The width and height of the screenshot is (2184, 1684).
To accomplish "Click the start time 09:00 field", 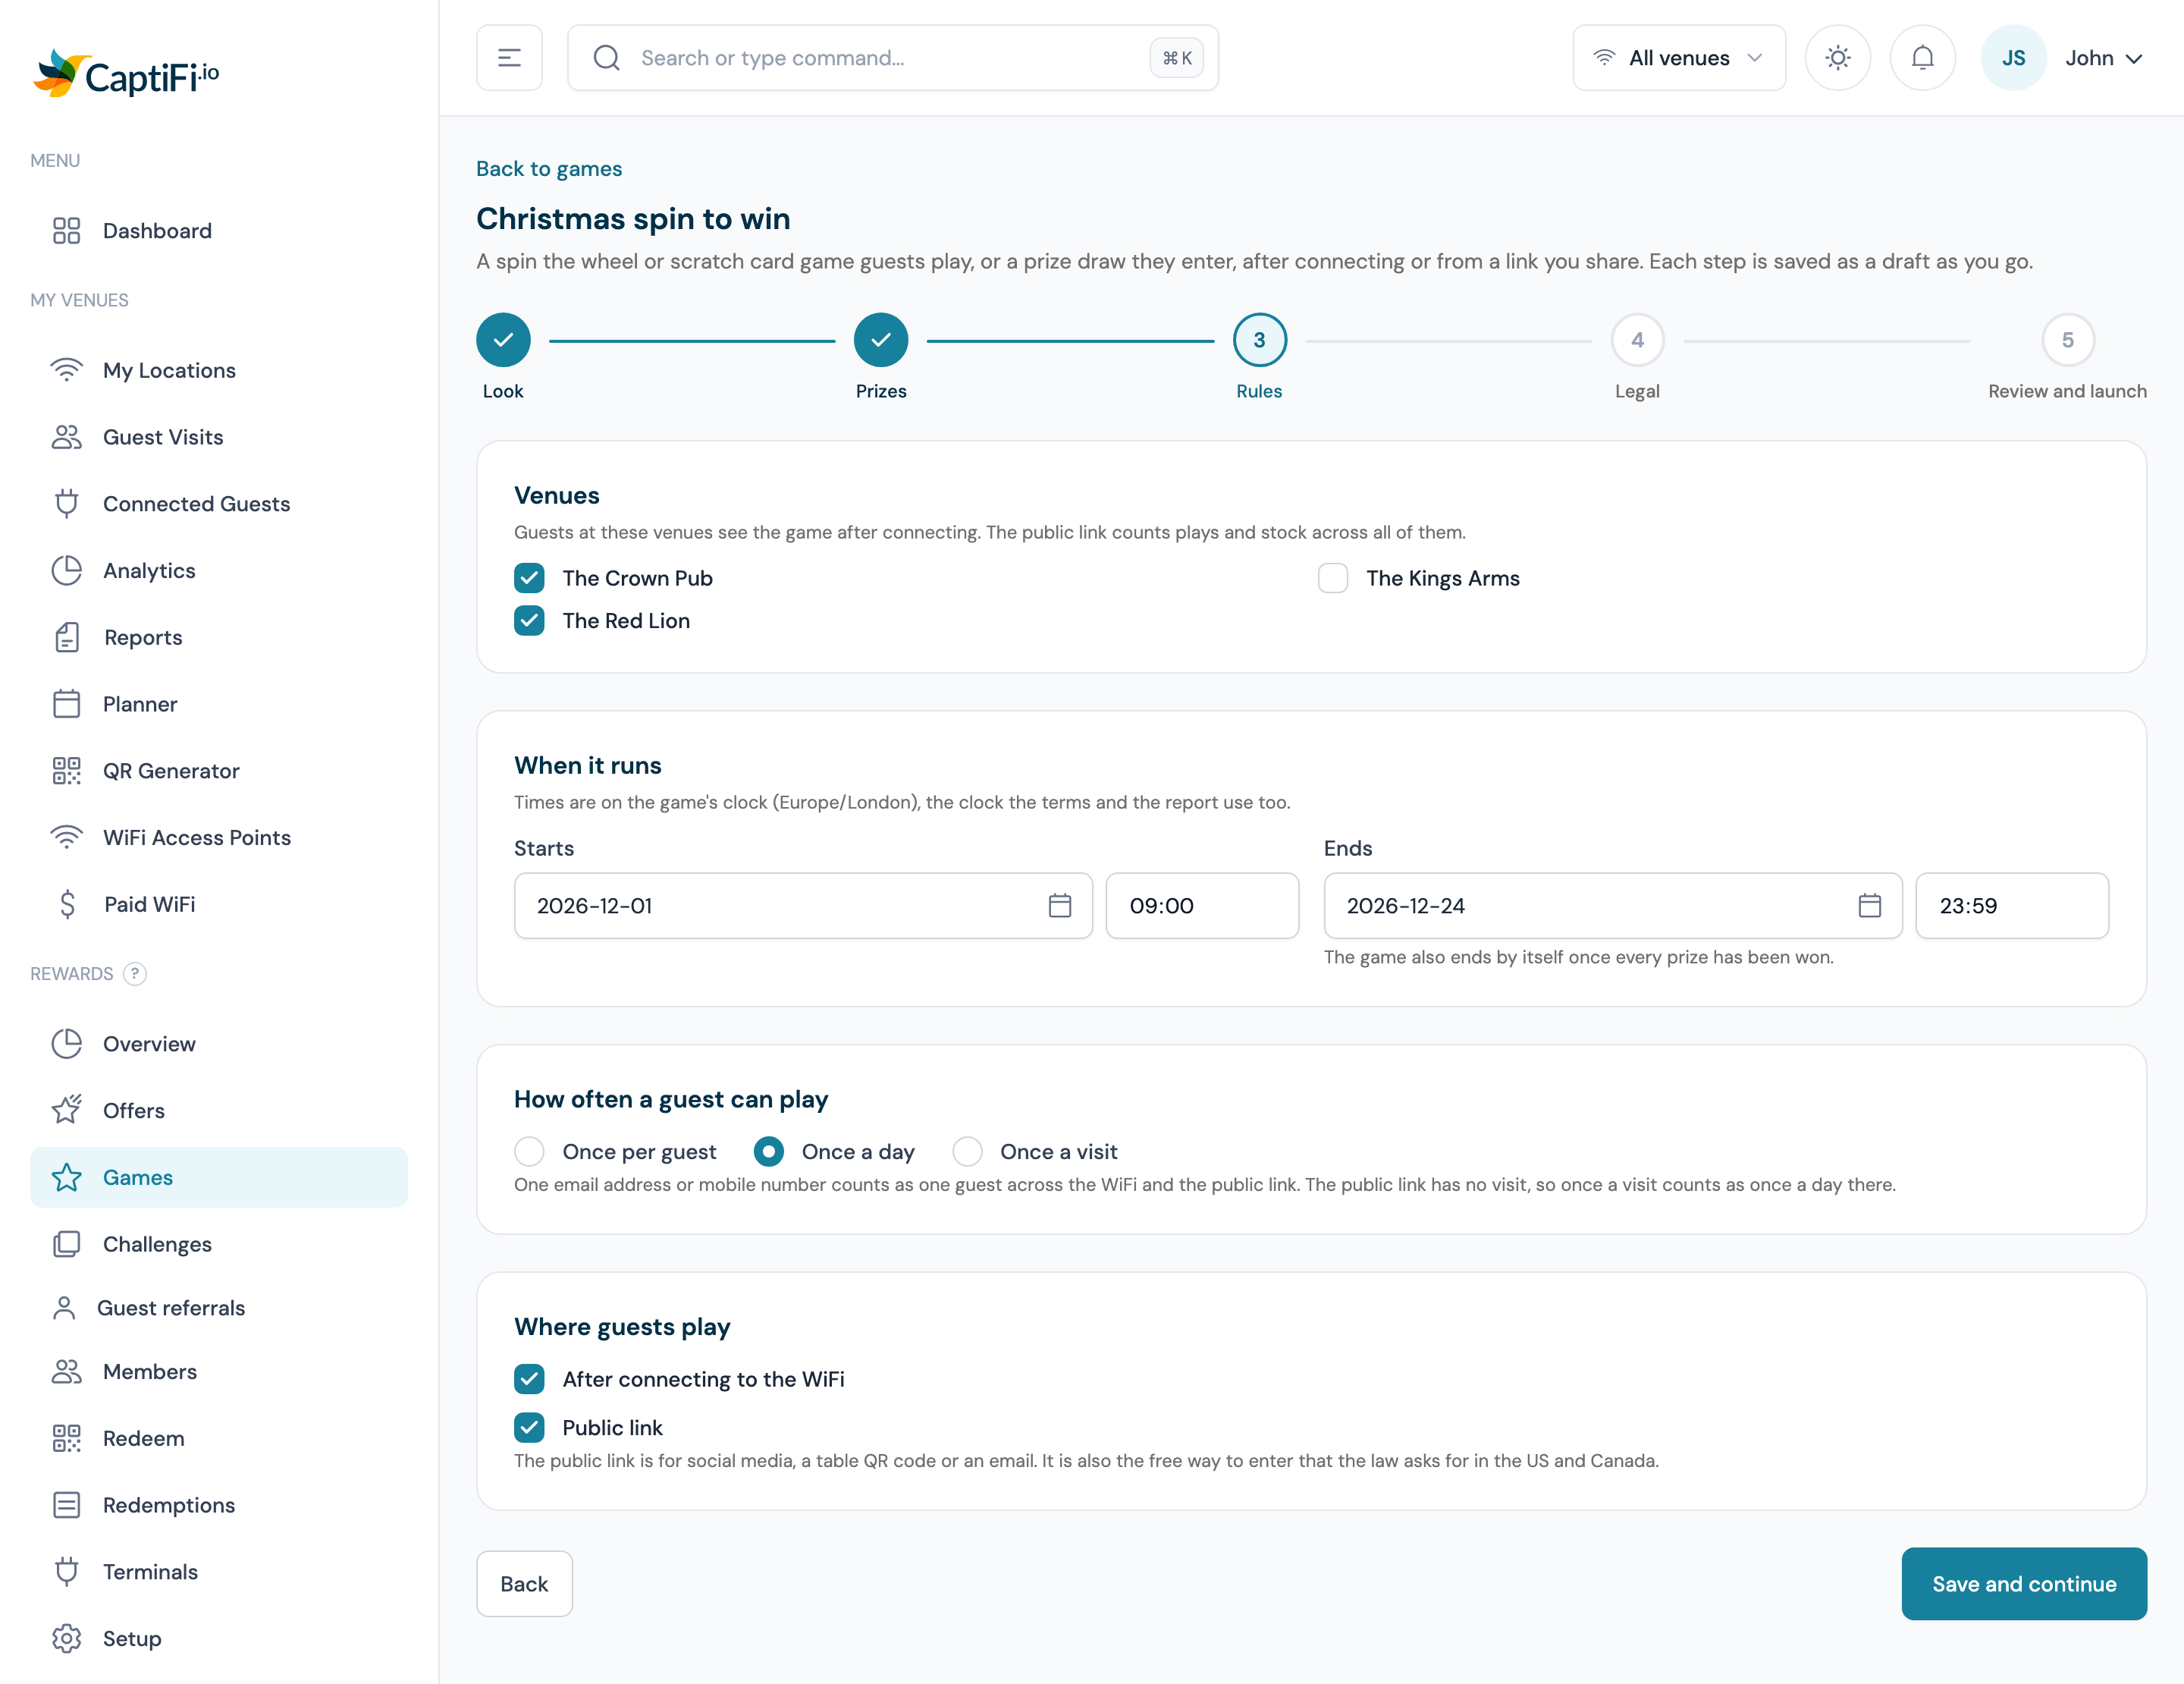I will point(1202,905).
